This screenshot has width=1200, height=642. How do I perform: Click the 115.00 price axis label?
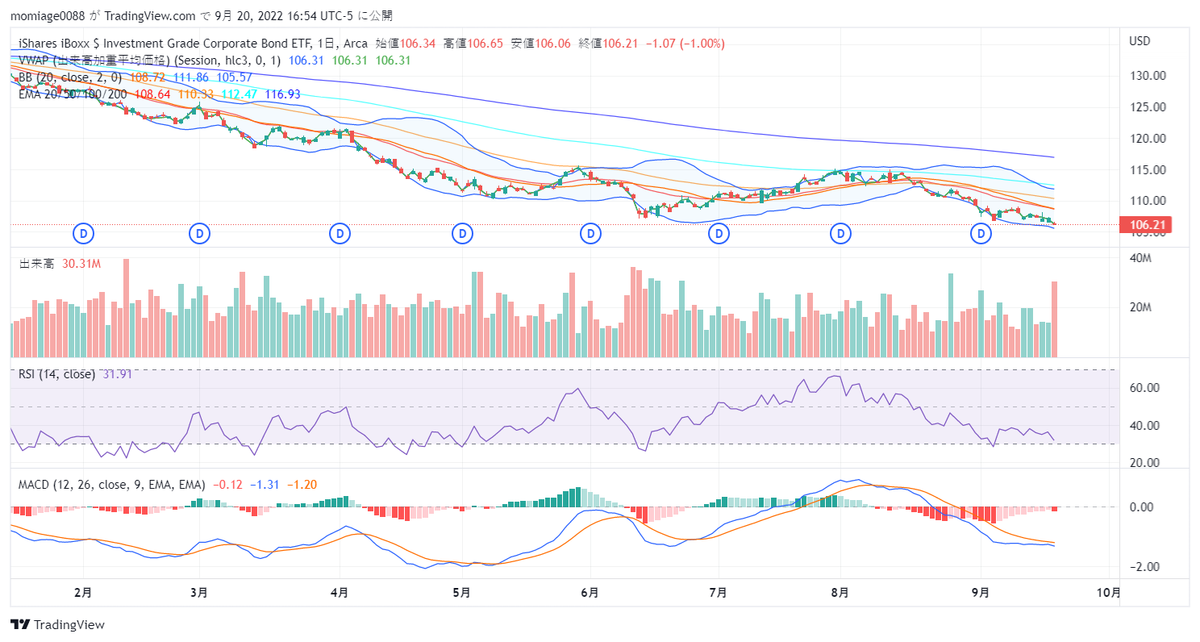[x=1148, y=171]
